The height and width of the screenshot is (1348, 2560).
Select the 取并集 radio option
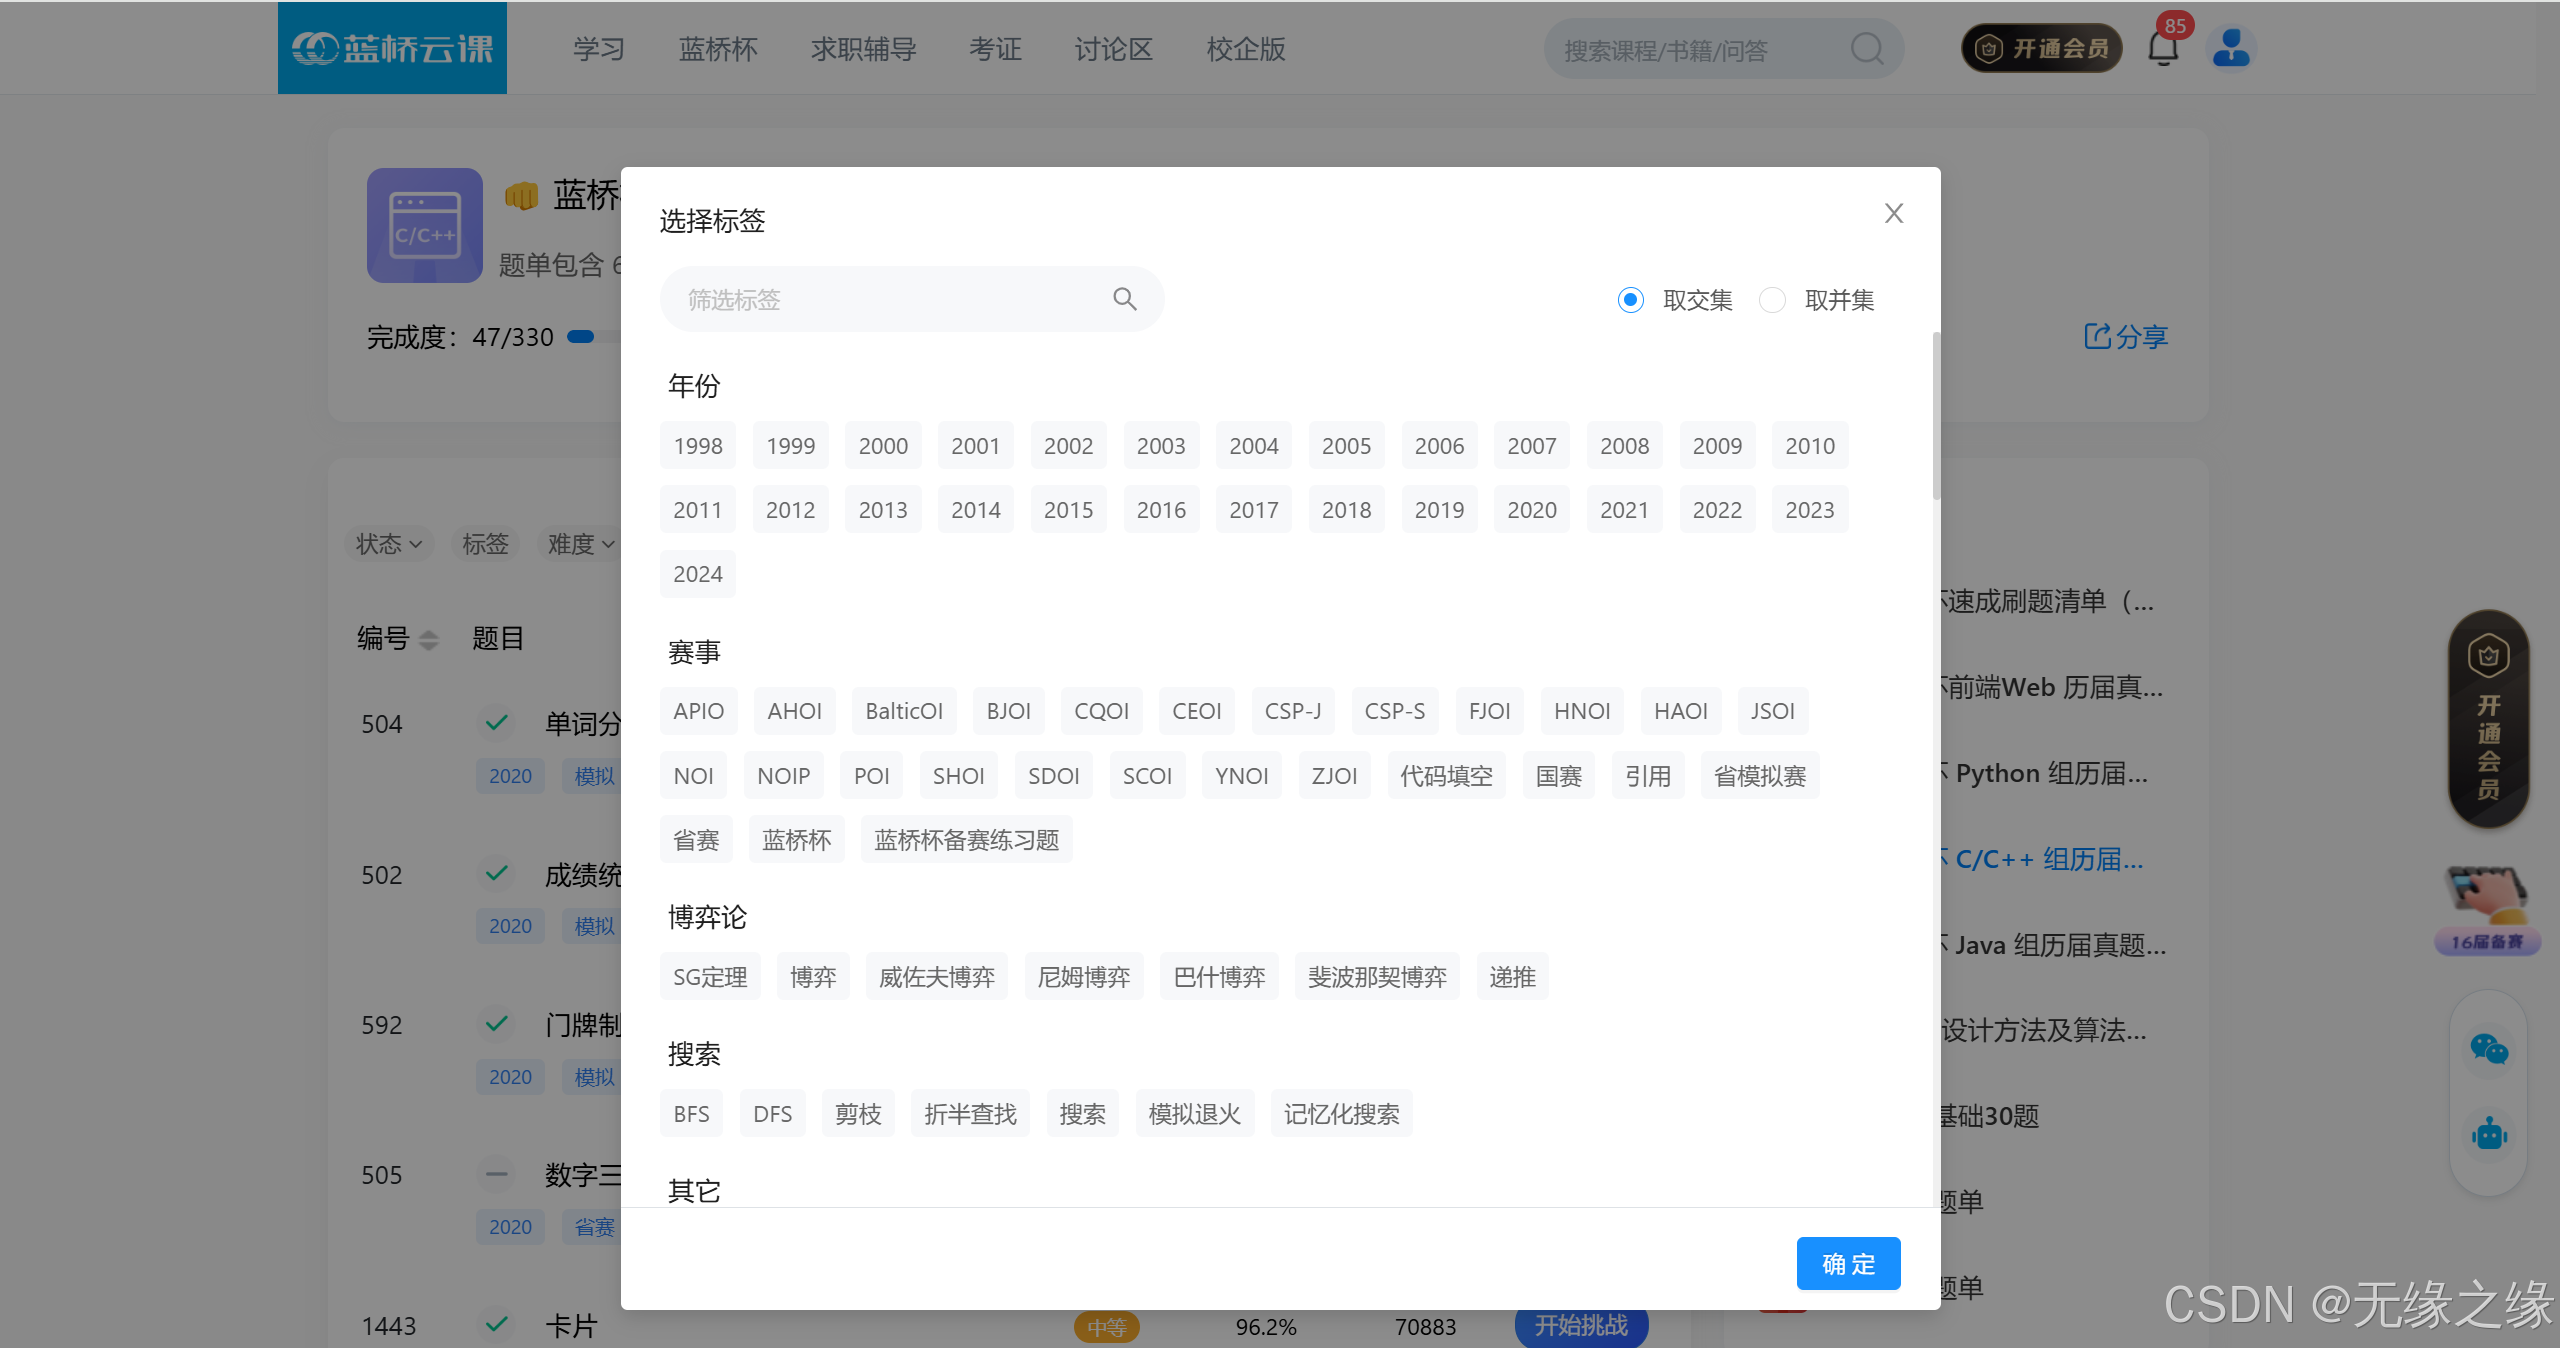coord(1772,300)
